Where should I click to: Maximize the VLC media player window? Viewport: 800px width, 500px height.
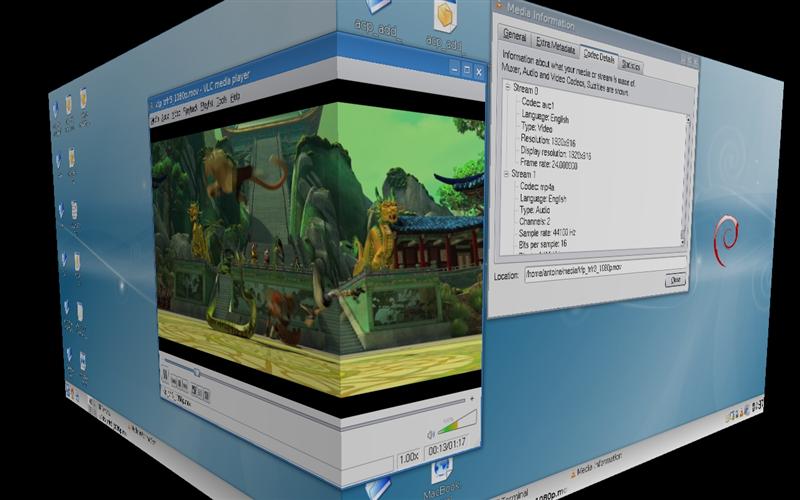[x=467, y=70]
